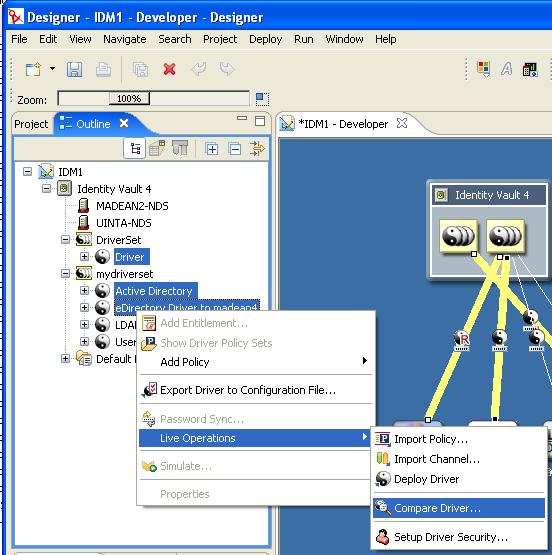
Task: Open the Project menu
Action: pyautogui.click(x=220, y=39)
